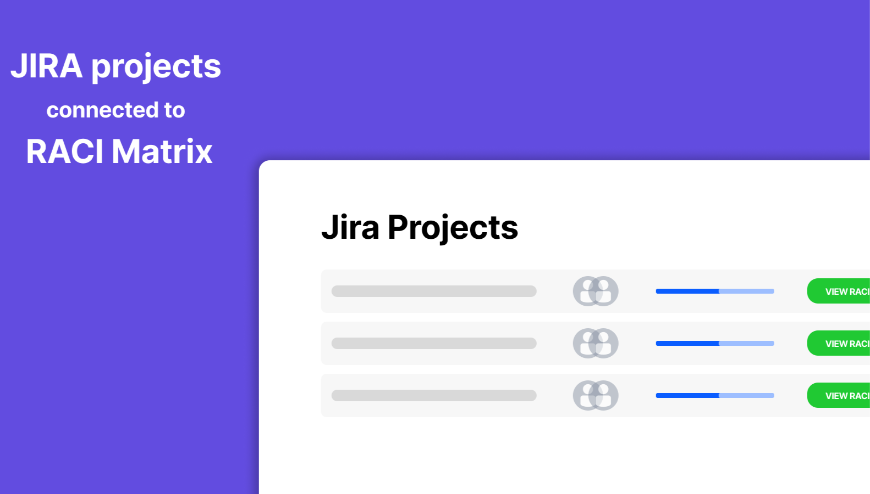Click View RACI button in third project row
This screenshot has height=494, width=870.
[840, 395]
